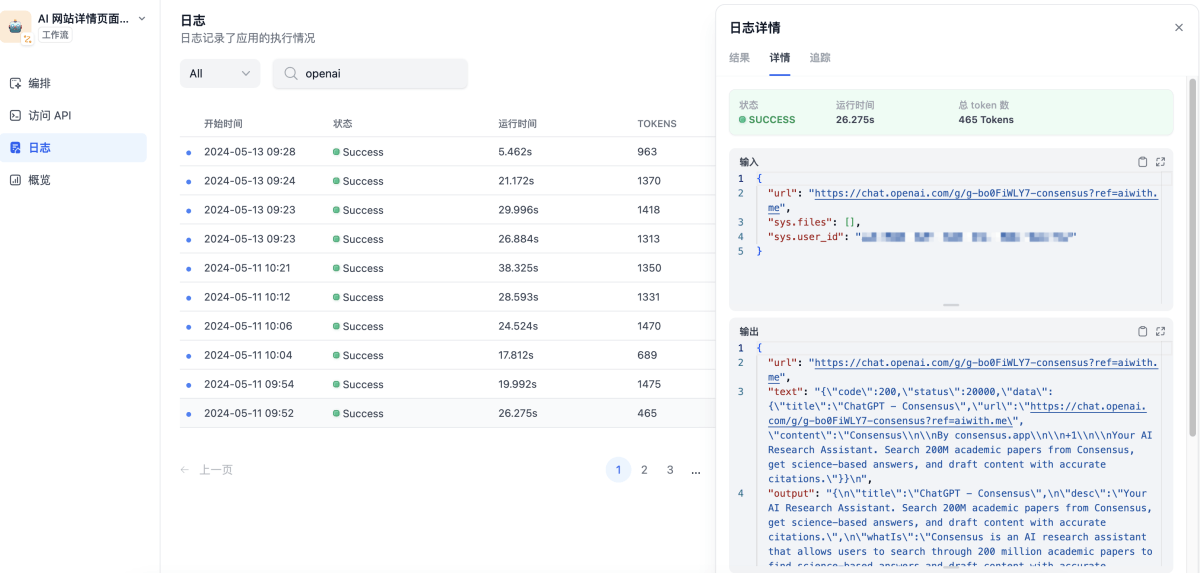Open log row 2024-05-13 09:28
1200x573 pixels.
pyautogui.click(x=448, y=152)
